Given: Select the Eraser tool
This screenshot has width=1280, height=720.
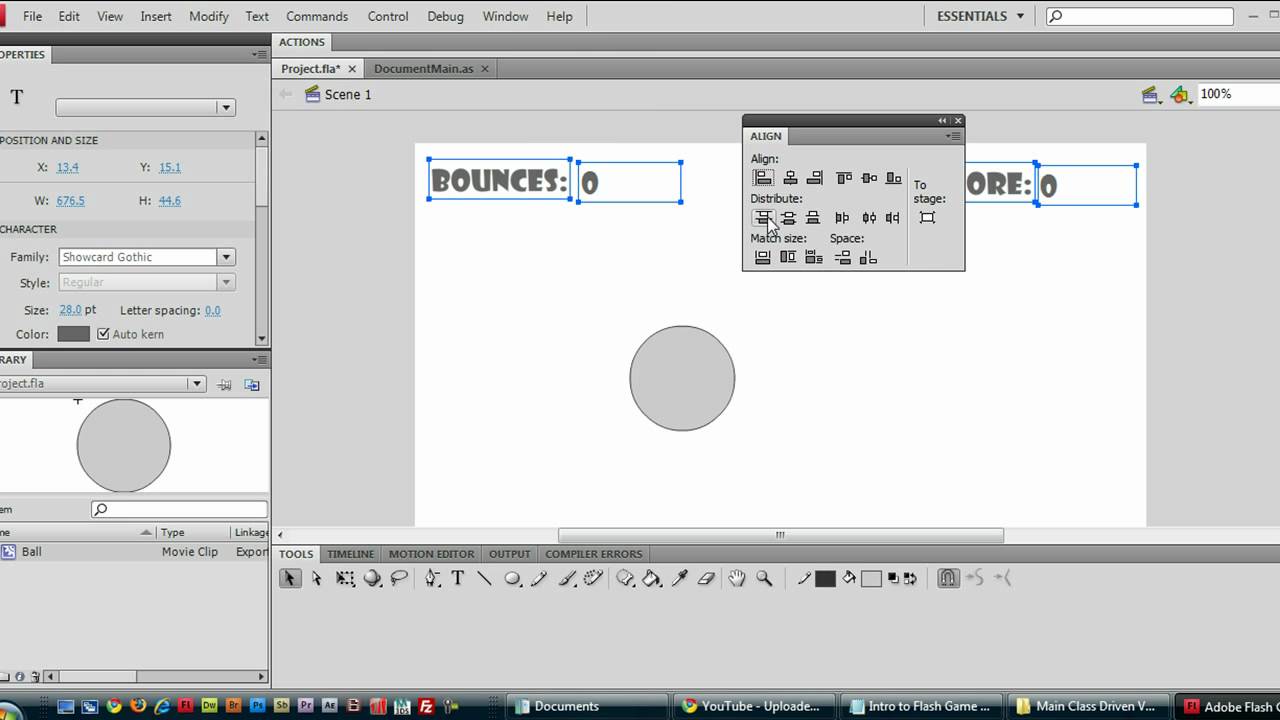Looking at the screenshot, I should coord(706,578).
